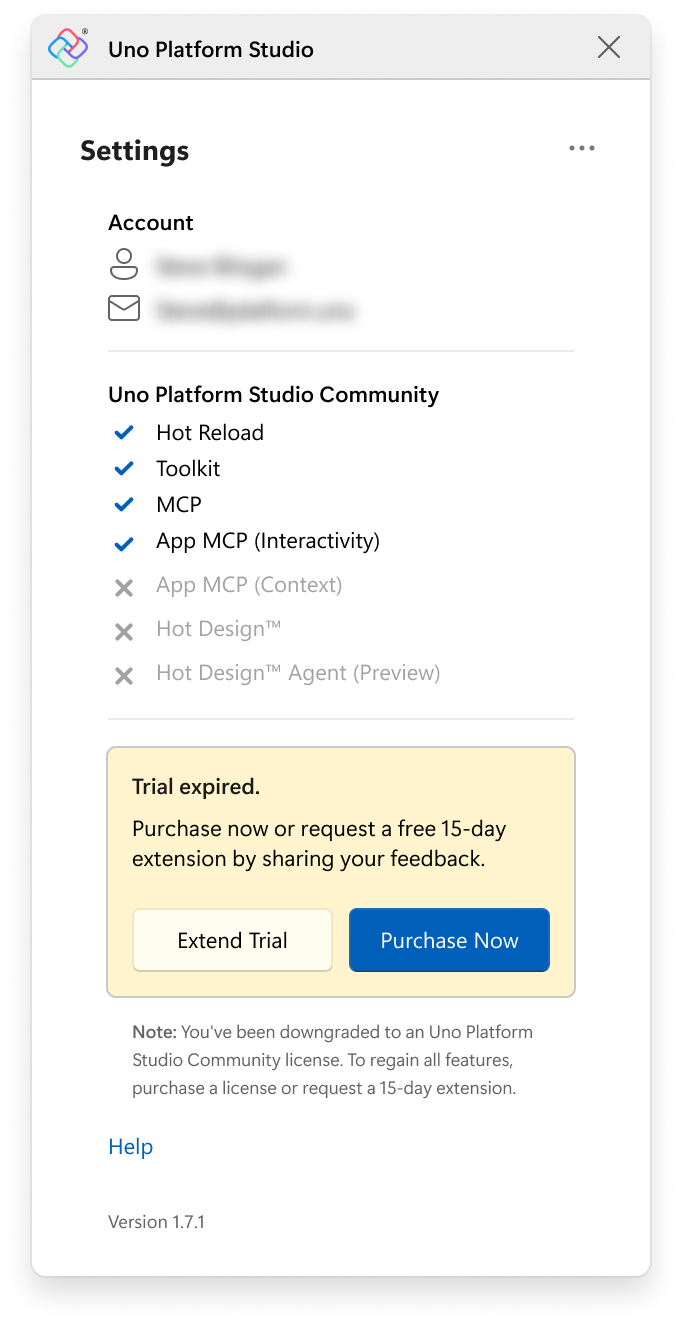Click the Hot Reload checkmark icon
Screen dimensions: 682x1324
tap(124, 433)
